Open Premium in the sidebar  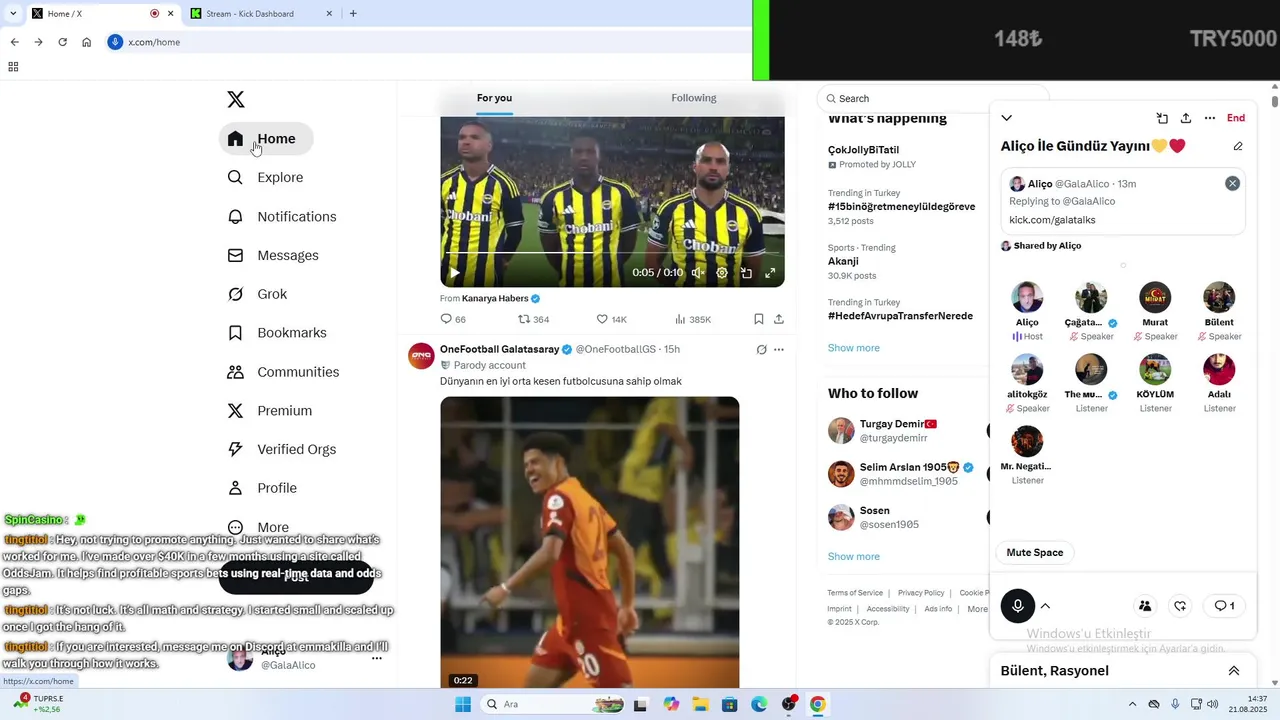[271, 411]
